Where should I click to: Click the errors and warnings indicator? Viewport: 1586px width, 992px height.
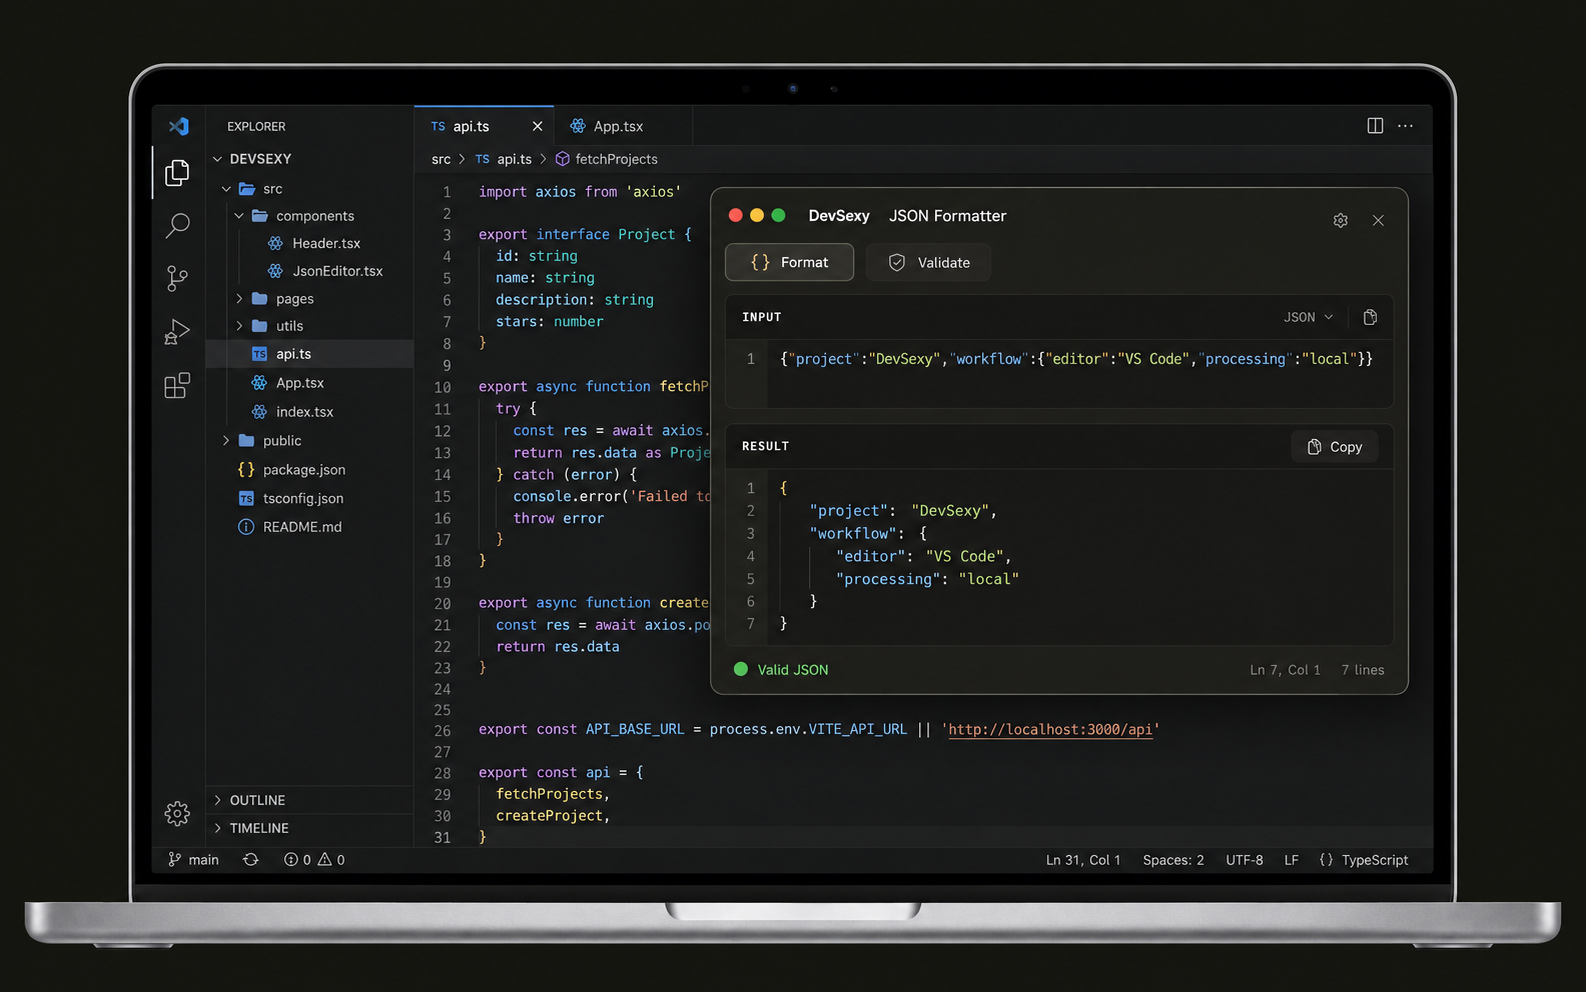pyautogui.click(x=314, y=860)
